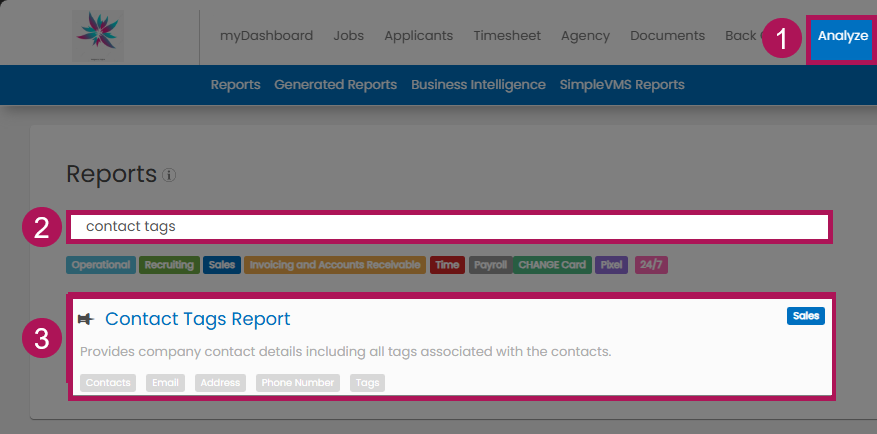This screenshot has height=434, width=877.
Task: Click the Phone Number keyword tag
Action: (x=298, y=383)
